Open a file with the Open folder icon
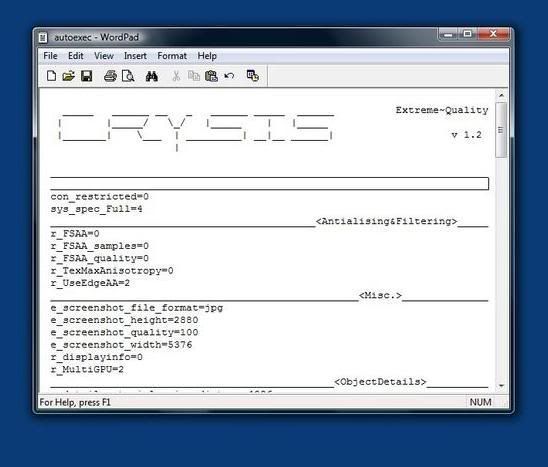This screenshot has width=548, height=467. tap(68, 76)
